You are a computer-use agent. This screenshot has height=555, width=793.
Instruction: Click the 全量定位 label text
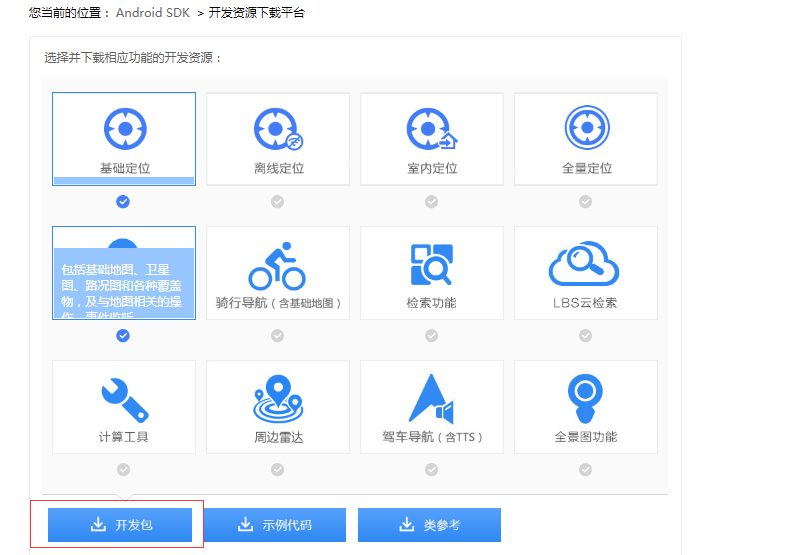587,168
